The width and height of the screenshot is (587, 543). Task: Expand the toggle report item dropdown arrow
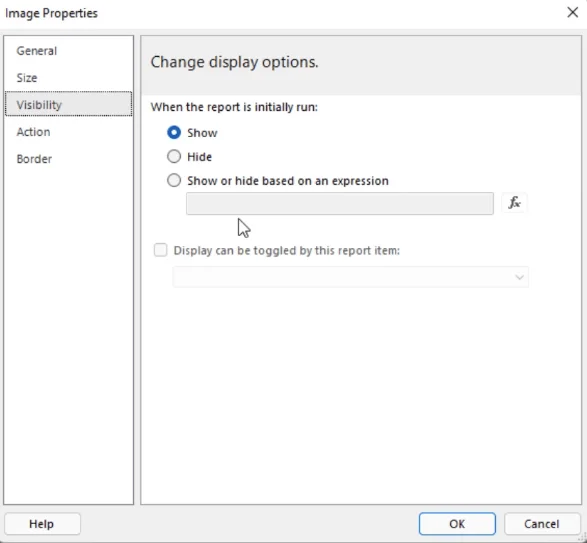pyautogui.click(x=519, y=277)
